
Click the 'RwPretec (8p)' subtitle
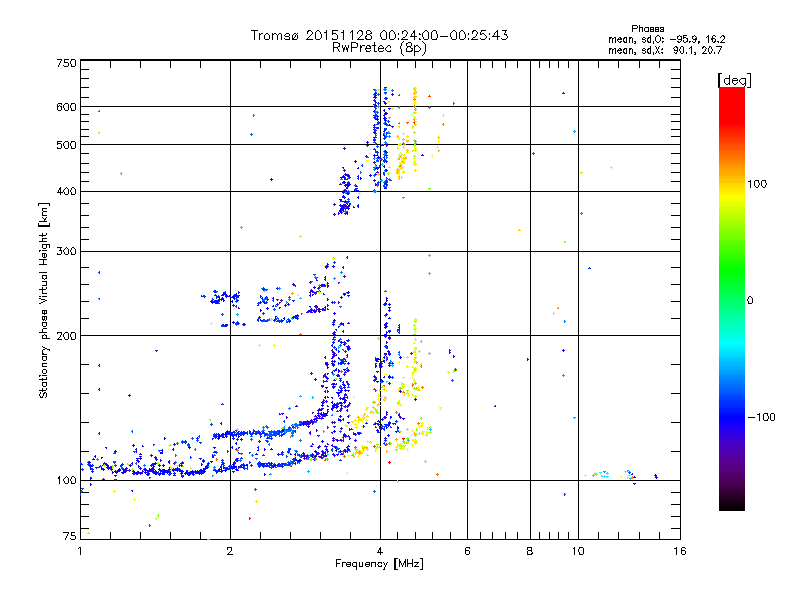(x=379, y=48)
